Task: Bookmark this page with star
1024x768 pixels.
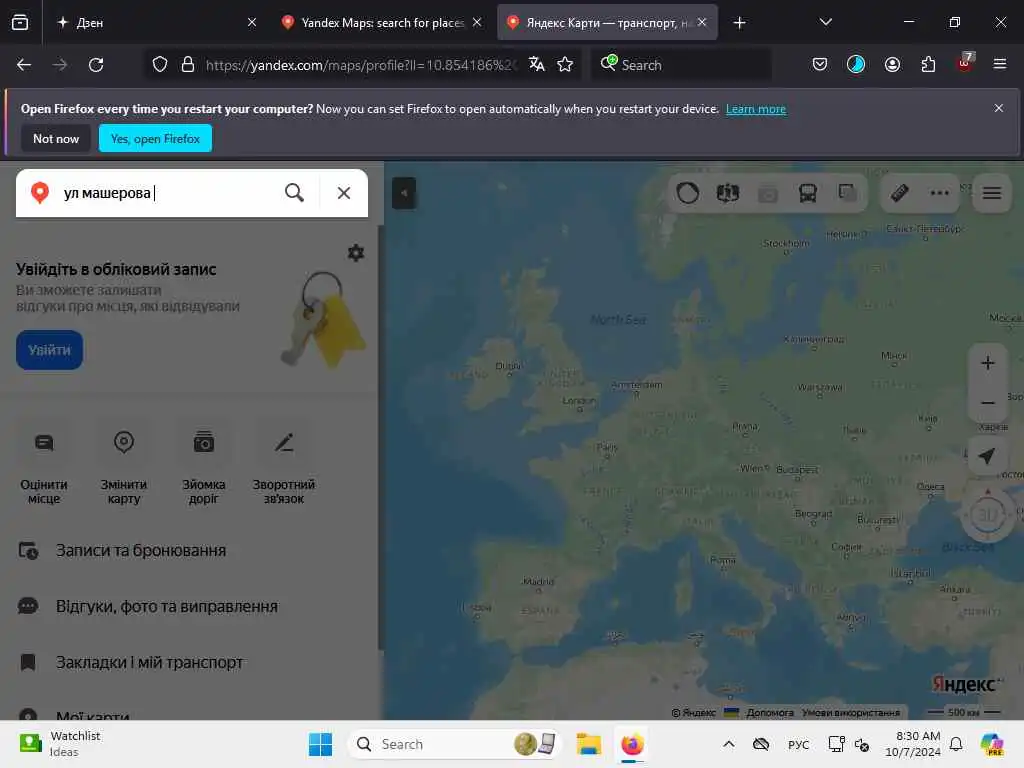Action: tap(565, 64)
